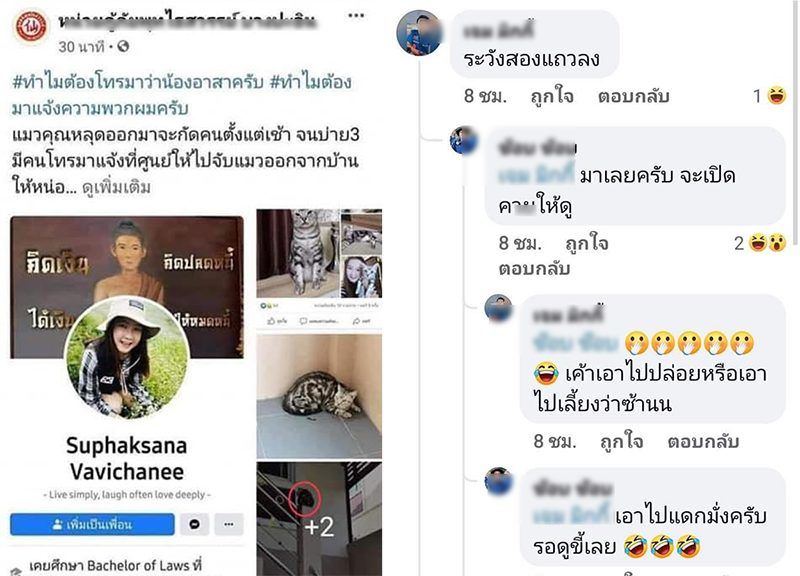Screen dimensions: 800x576
Task: Open photo of cat curled in corner
Action: [x=319, y=396]
